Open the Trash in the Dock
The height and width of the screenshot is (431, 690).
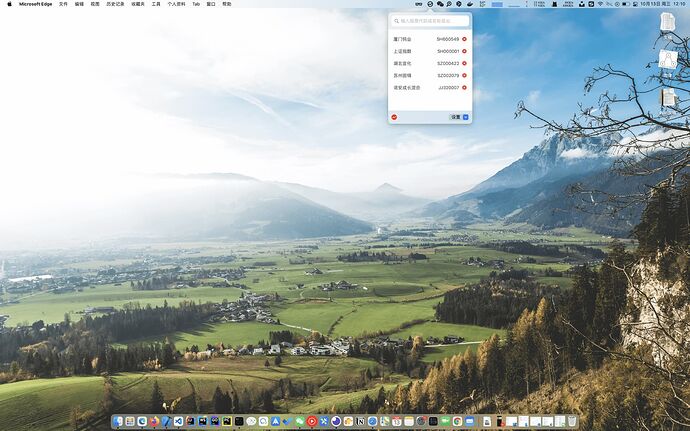coord(572,421)
